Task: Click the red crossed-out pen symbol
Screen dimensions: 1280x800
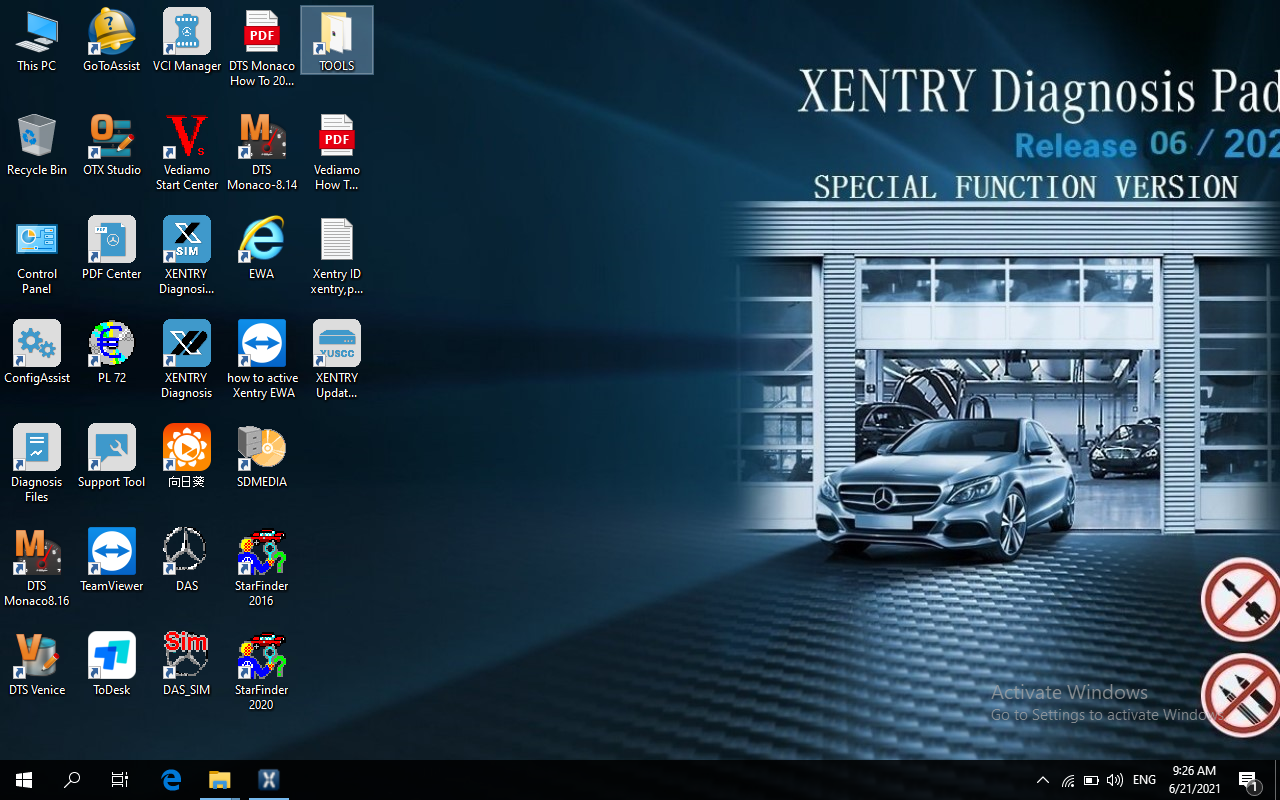Action: pos(1242,695)
